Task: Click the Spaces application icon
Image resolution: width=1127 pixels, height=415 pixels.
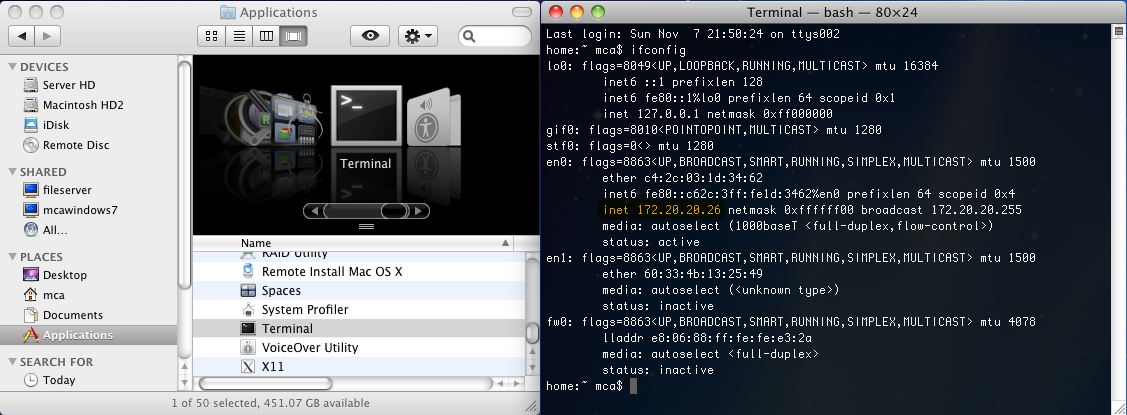Action: [248, 291]
